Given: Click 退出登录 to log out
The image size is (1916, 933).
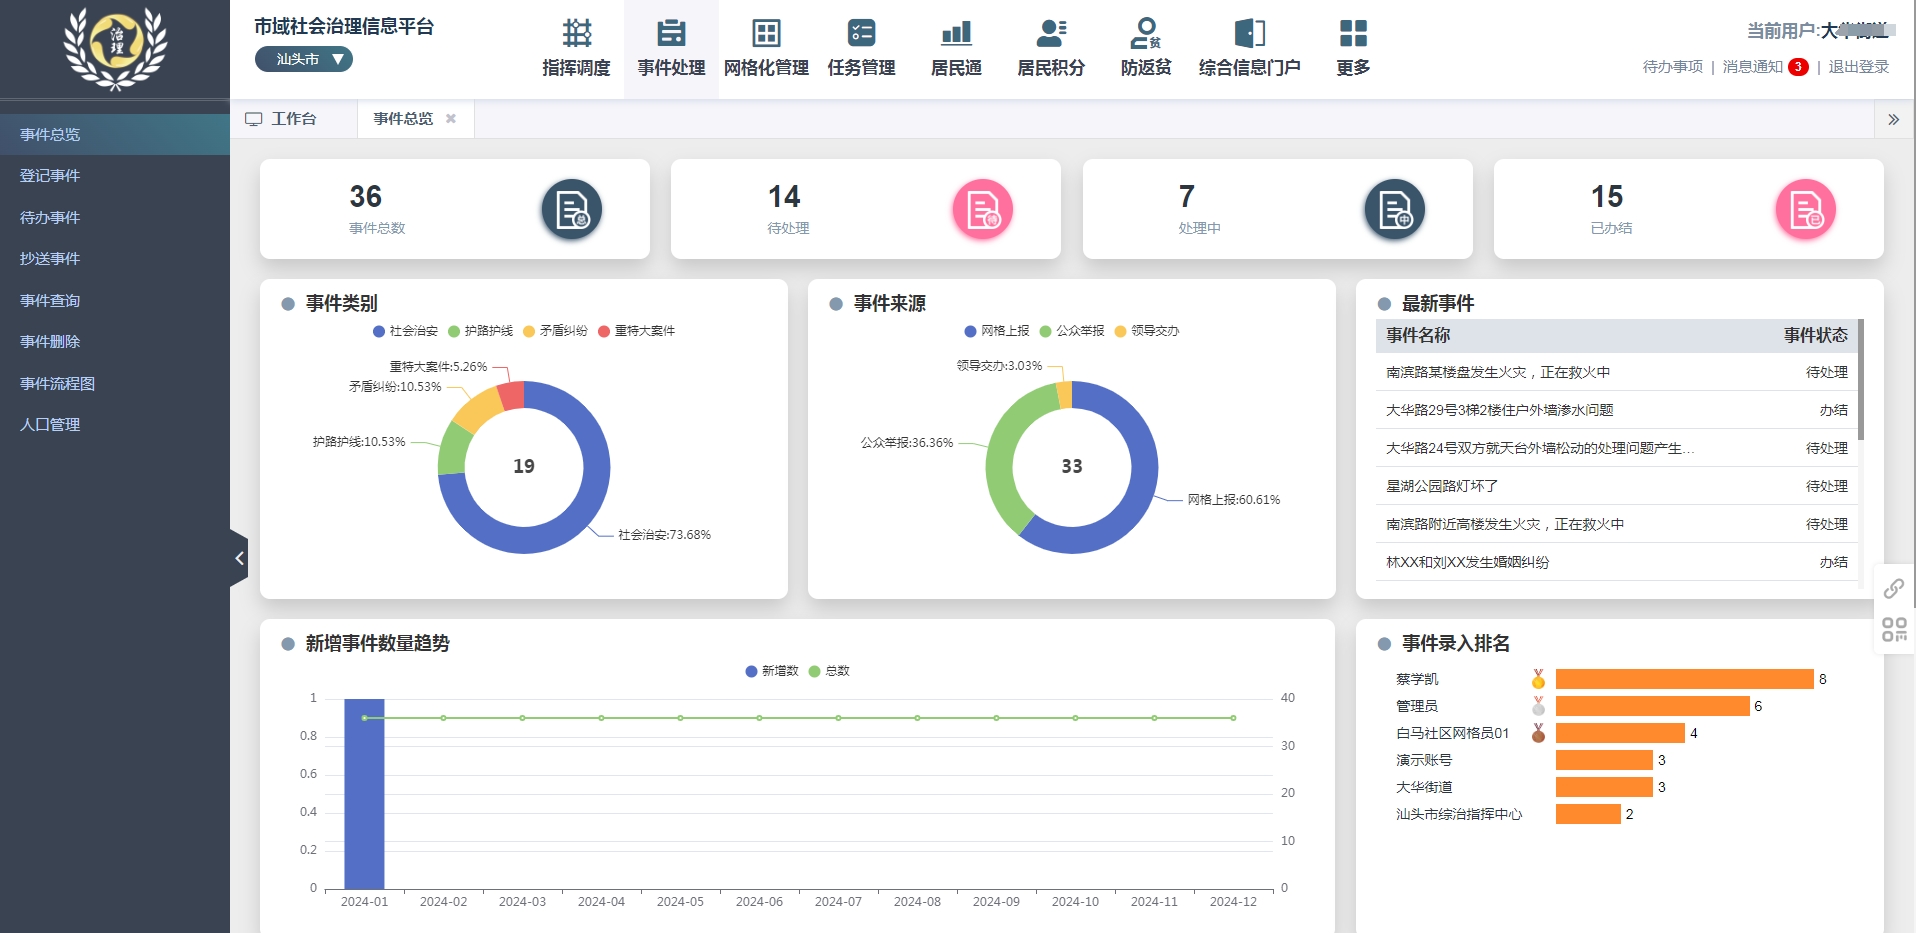Looking at the screenshot, I should pyautogui.click(x=1858, y=67).
